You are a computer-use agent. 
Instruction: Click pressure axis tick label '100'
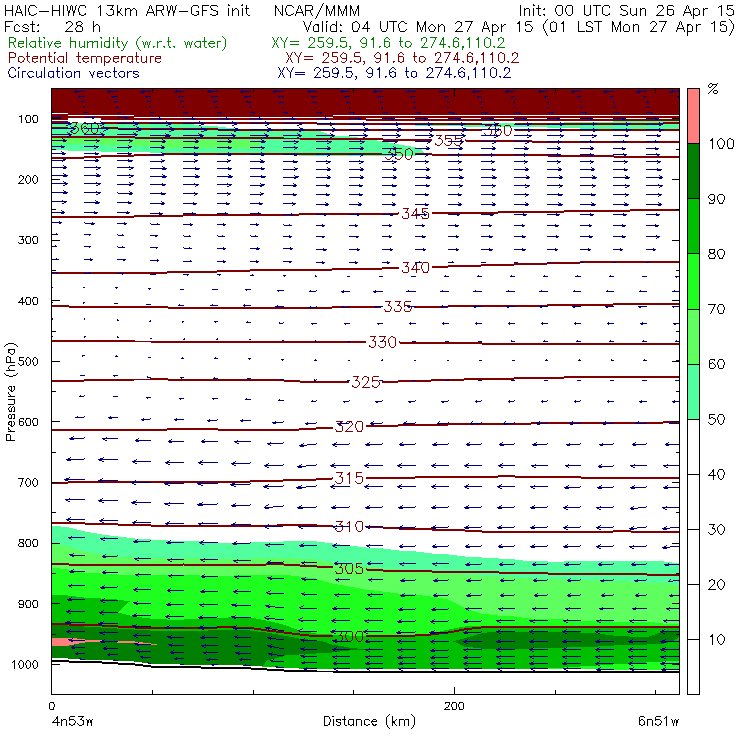coord(28,119)
